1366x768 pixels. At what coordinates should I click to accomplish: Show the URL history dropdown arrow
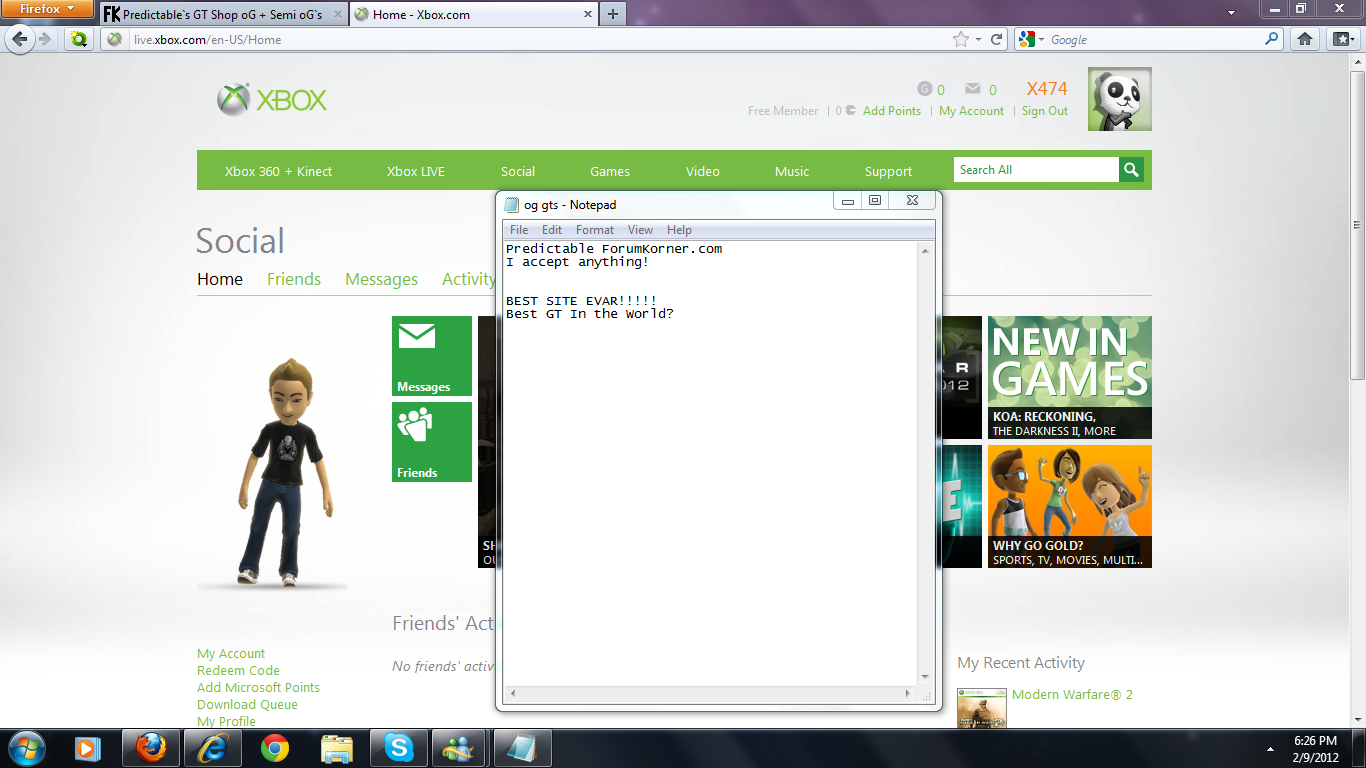[979, 39]
